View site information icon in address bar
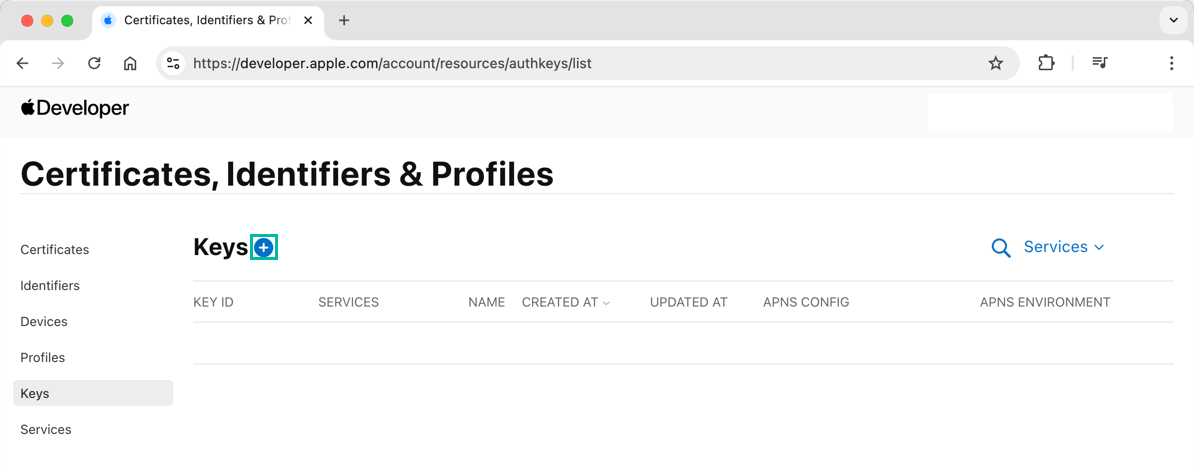 173,63
